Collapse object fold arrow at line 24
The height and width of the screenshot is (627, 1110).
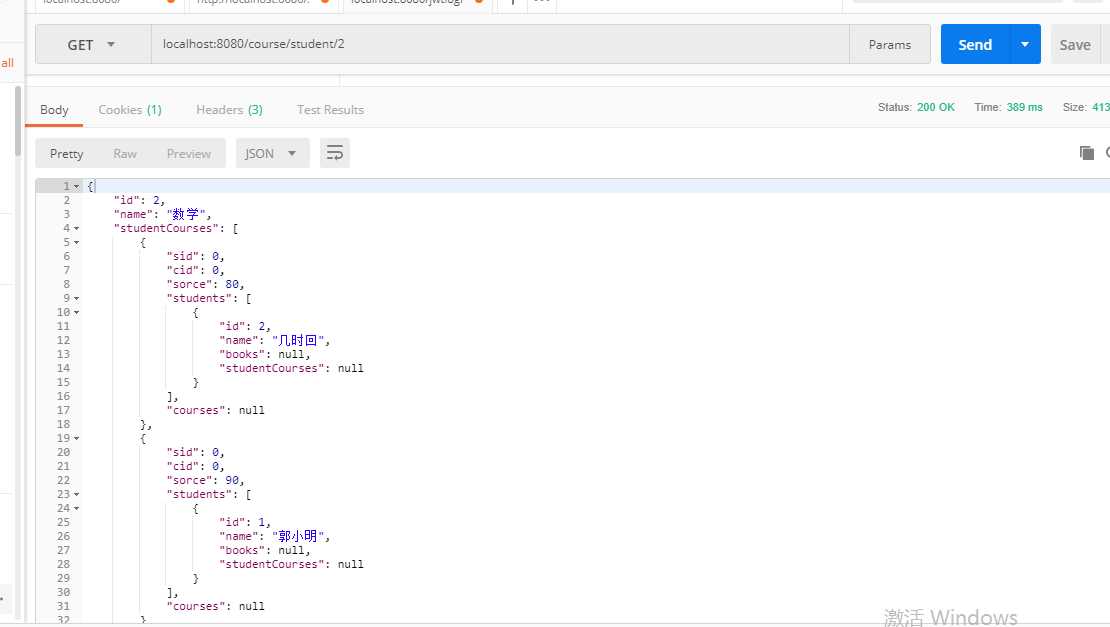[x=76, y=509]
